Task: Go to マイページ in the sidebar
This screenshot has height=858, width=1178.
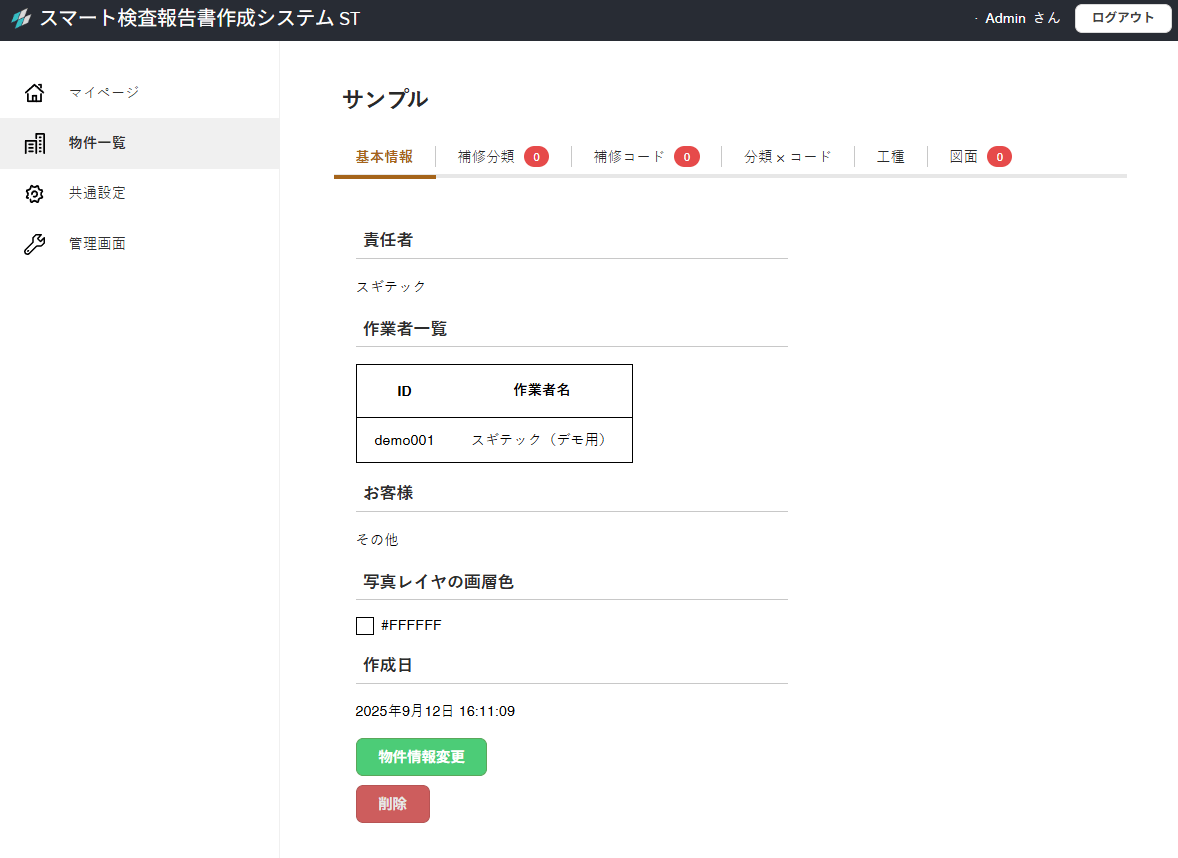Action: pyautogui.click(x=104, y=93)
